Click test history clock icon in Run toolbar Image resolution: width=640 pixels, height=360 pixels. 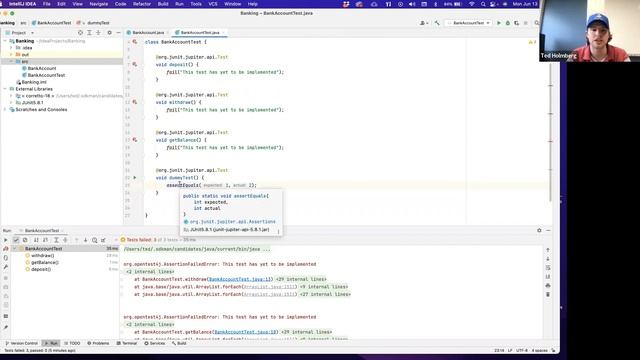(x=94, y=240)
